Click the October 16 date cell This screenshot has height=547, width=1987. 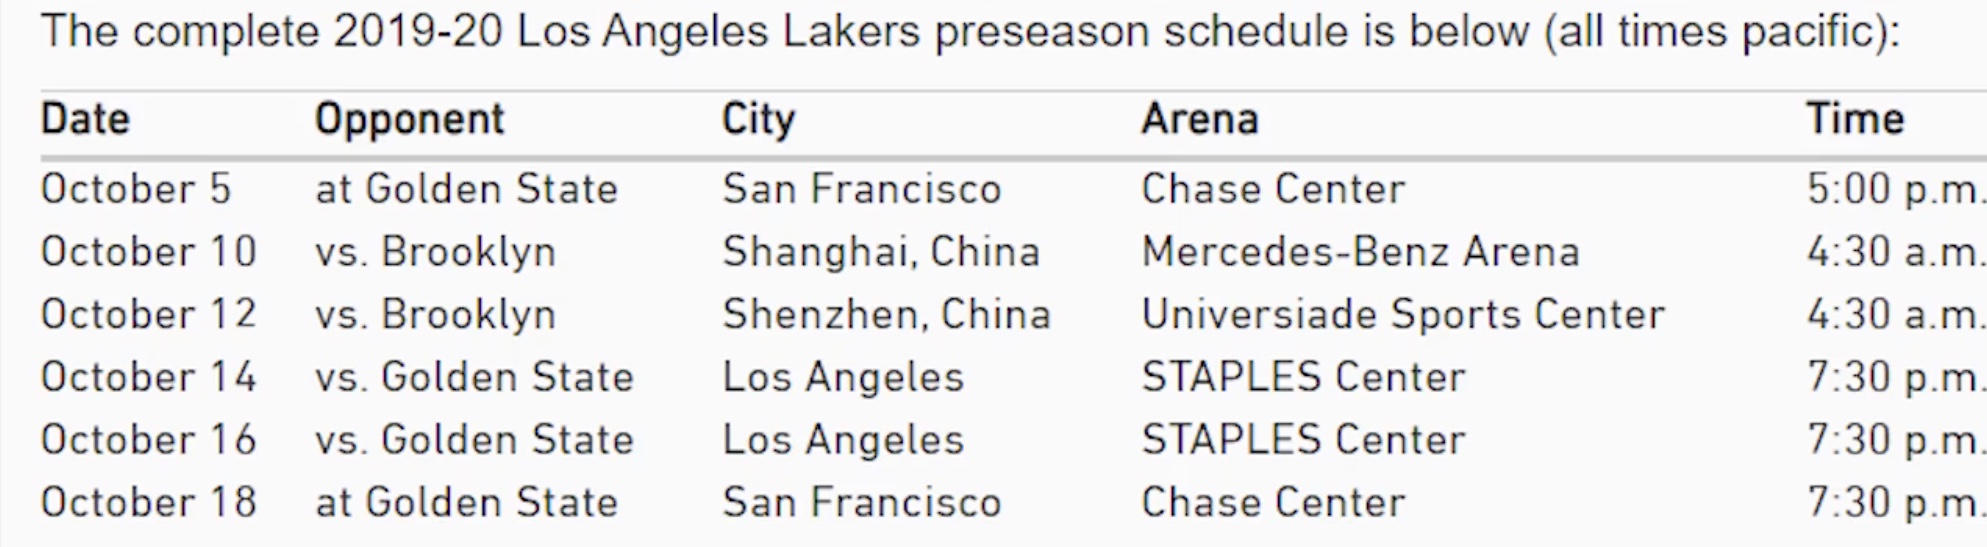point(149,439)
